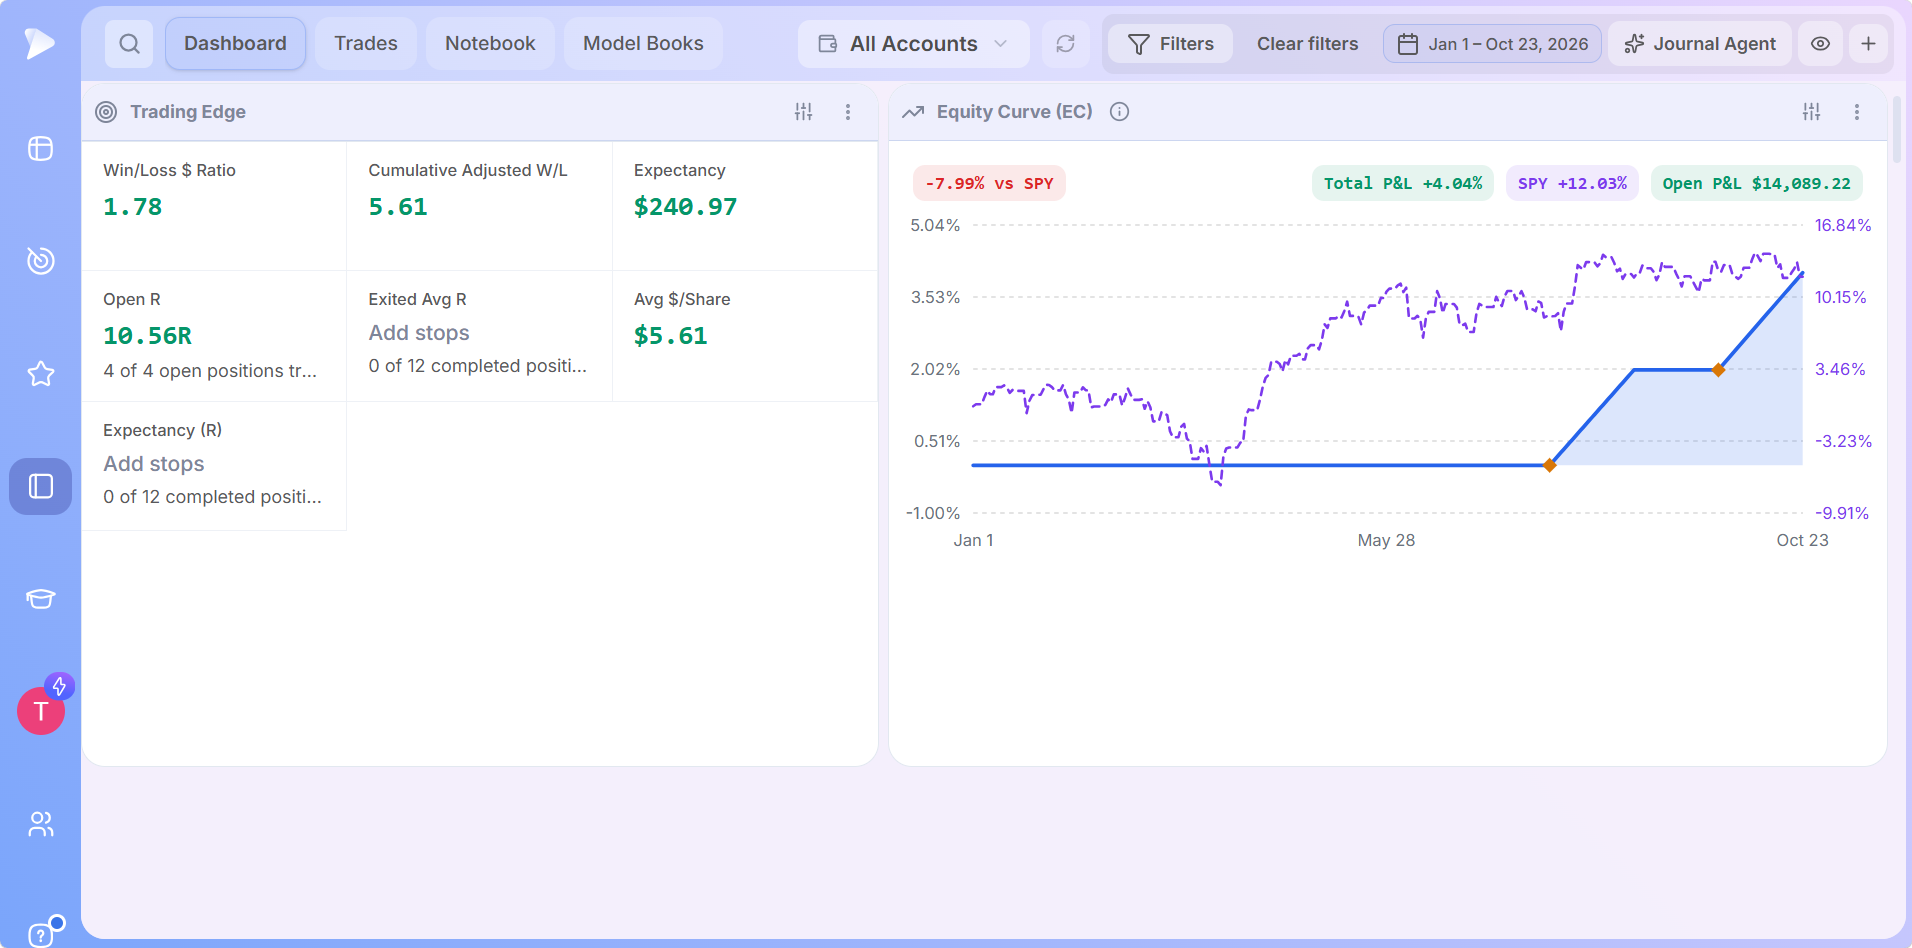Open Trading Edge three-dot menu
This screenshot has height=948, width=1912.
848,112
